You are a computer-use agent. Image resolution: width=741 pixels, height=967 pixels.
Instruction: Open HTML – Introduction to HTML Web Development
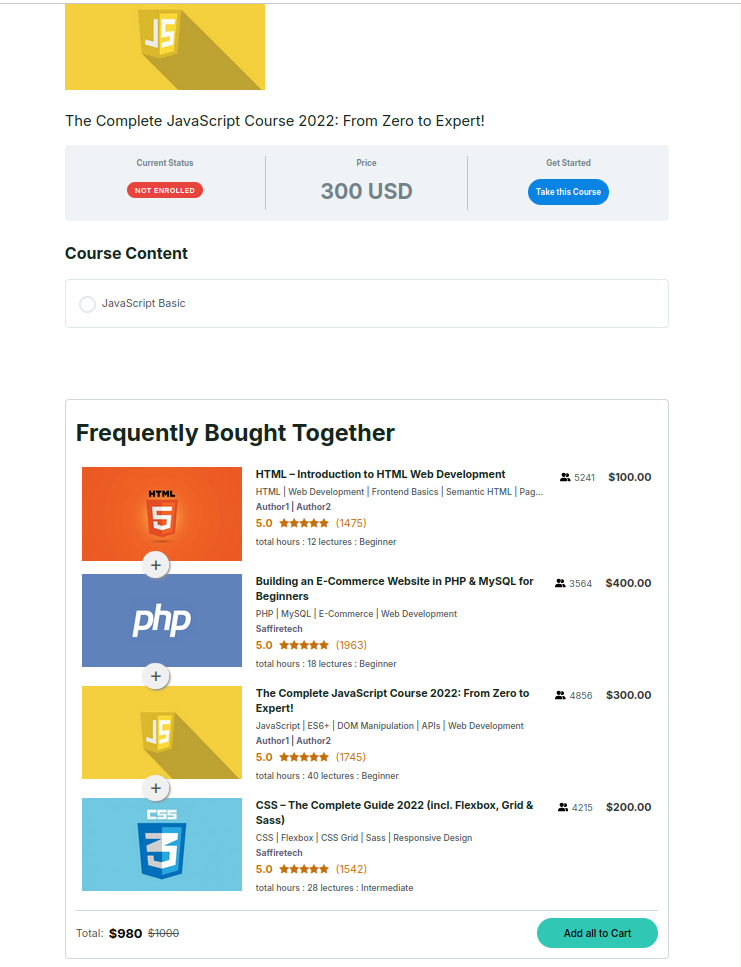380,475
